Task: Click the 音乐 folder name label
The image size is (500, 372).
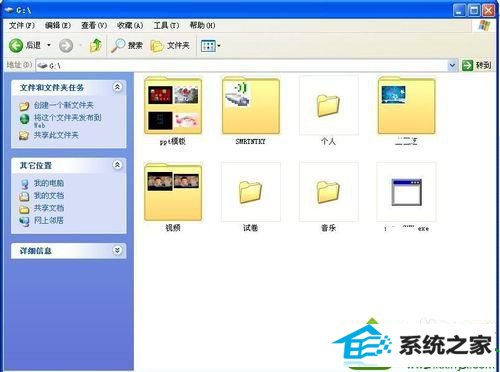Action: (x=328, y=228)
